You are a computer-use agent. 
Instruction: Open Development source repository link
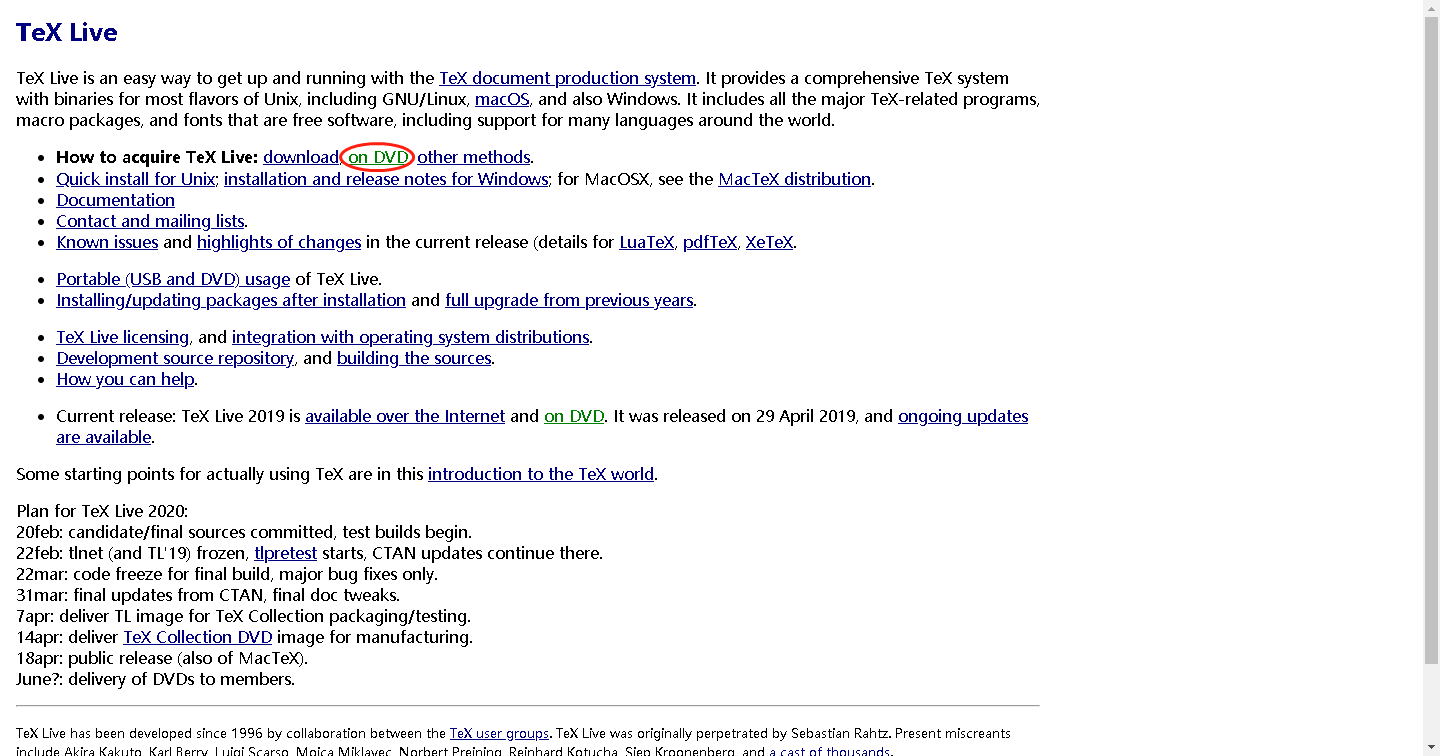click(x=175, y=358)
